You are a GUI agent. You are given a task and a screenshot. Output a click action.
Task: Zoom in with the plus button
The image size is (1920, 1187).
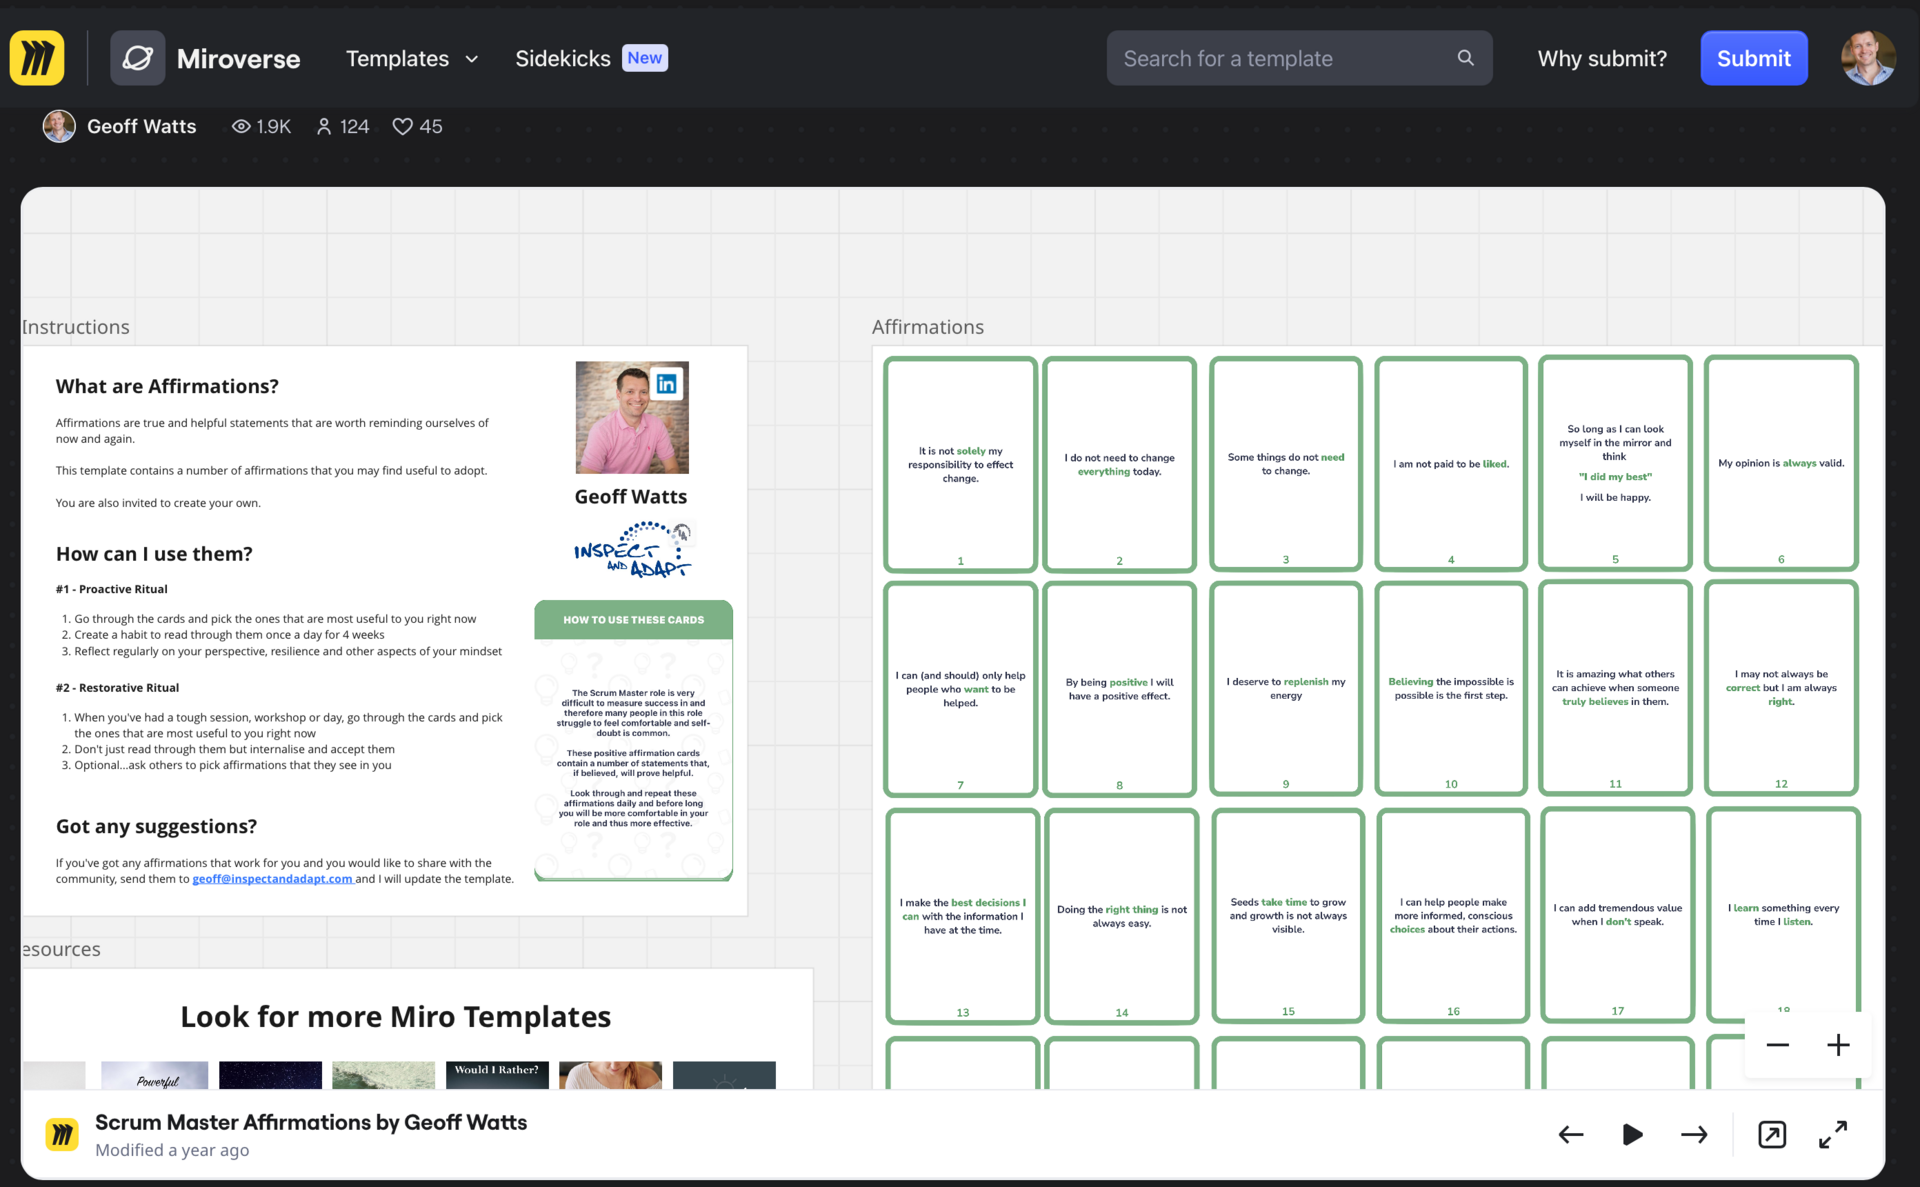[x=1838, y=1045]
